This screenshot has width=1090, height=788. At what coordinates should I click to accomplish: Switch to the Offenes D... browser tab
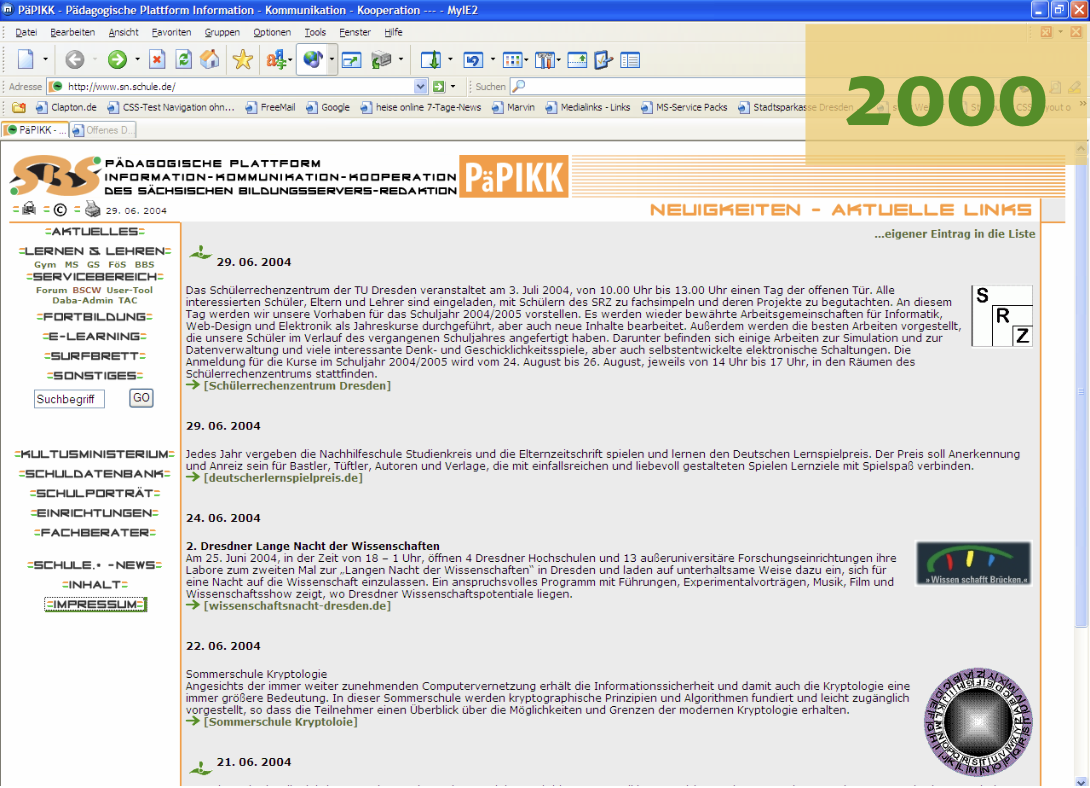pos(102,130)
